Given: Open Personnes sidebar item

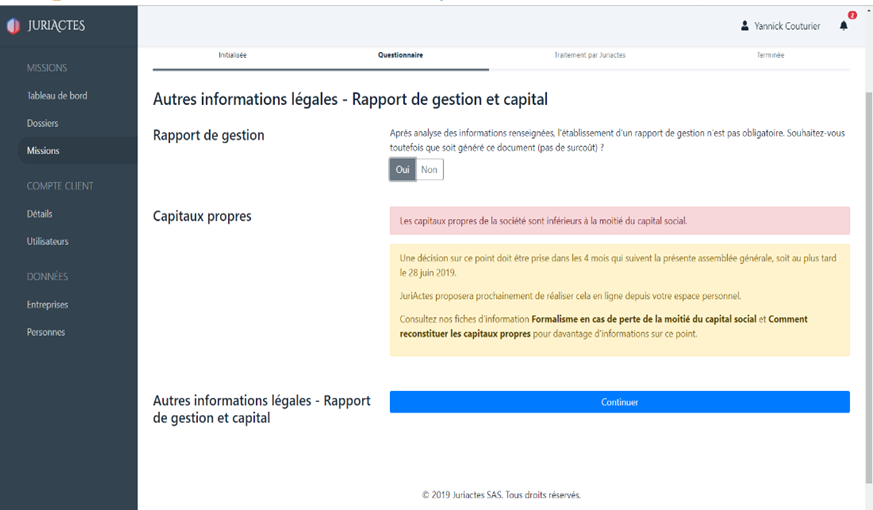Looking at the screenshot, I should 46,332.
